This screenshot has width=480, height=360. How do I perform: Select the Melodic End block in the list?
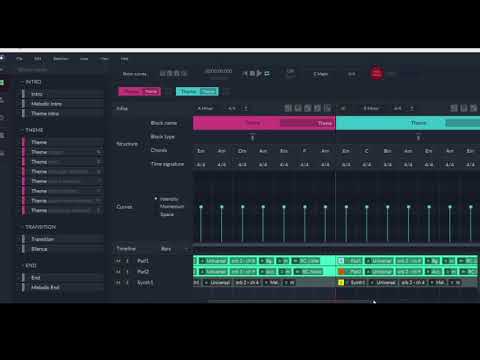62,287
